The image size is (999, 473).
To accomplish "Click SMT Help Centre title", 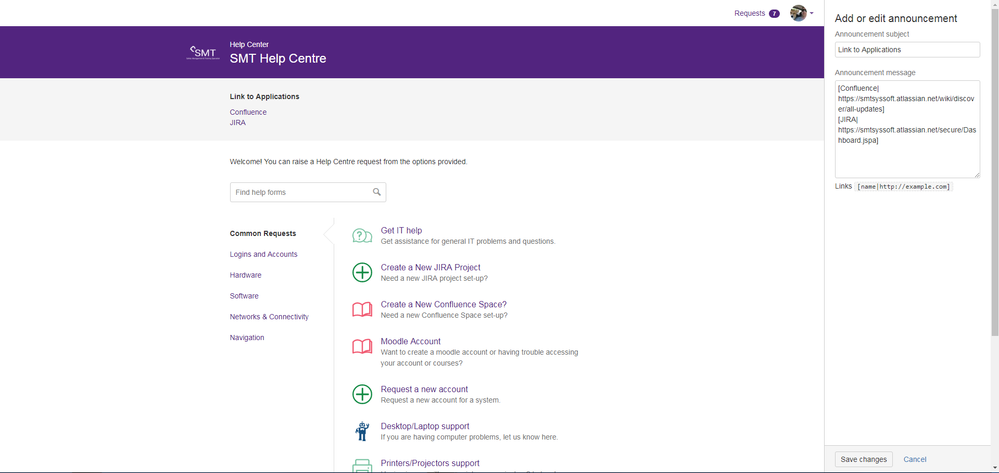I will point(278,59).
